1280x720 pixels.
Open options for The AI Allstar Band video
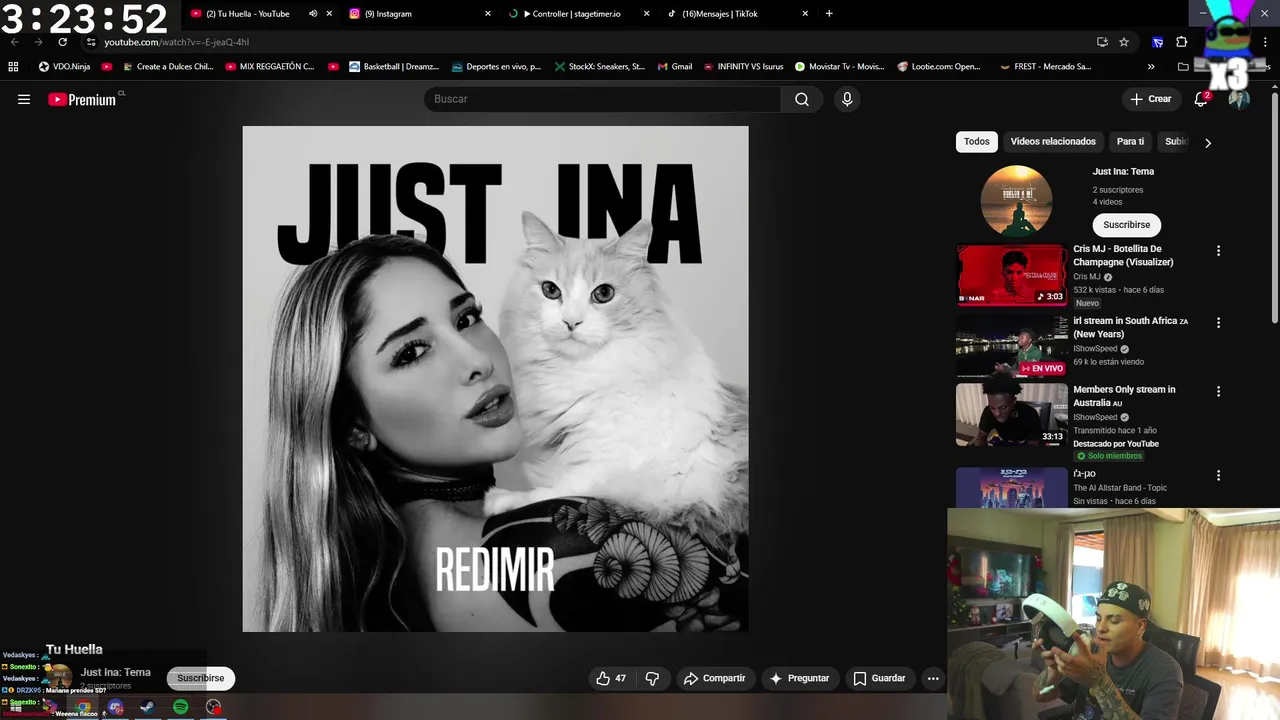(1218, 476)
